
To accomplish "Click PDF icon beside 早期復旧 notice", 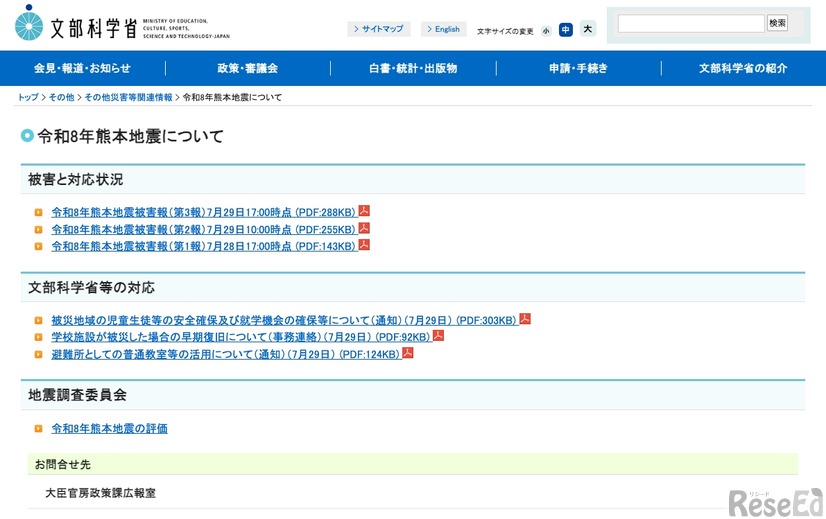I will 438,336.
